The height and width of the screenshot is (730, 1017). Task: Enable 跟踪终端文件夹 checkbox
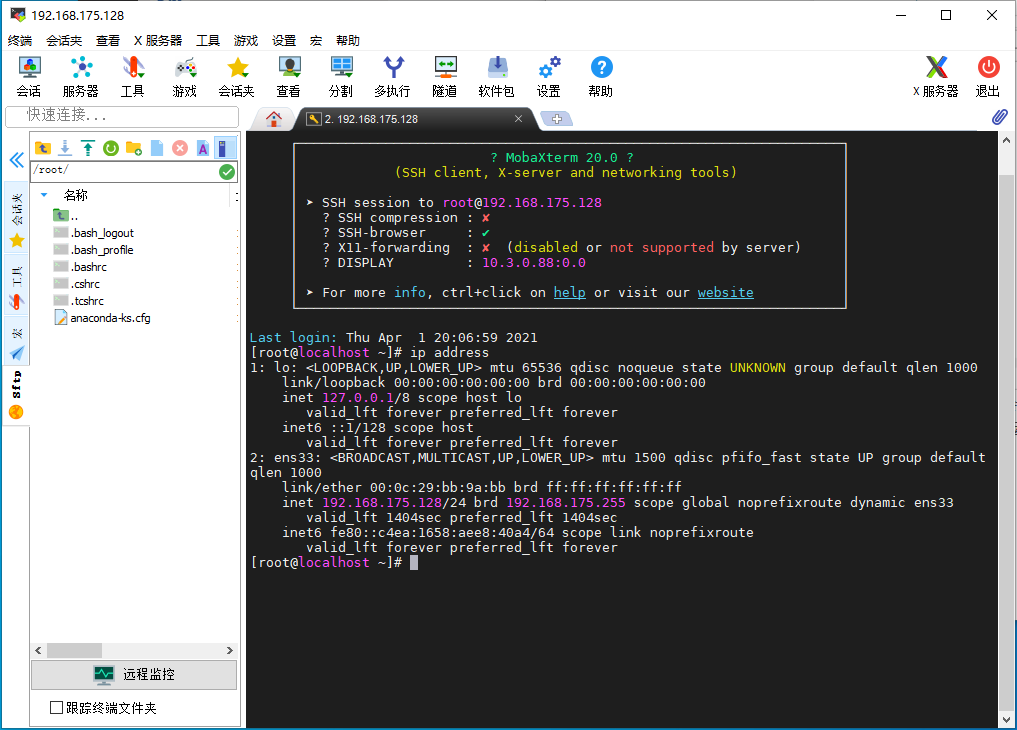click(x=57, y=708)
